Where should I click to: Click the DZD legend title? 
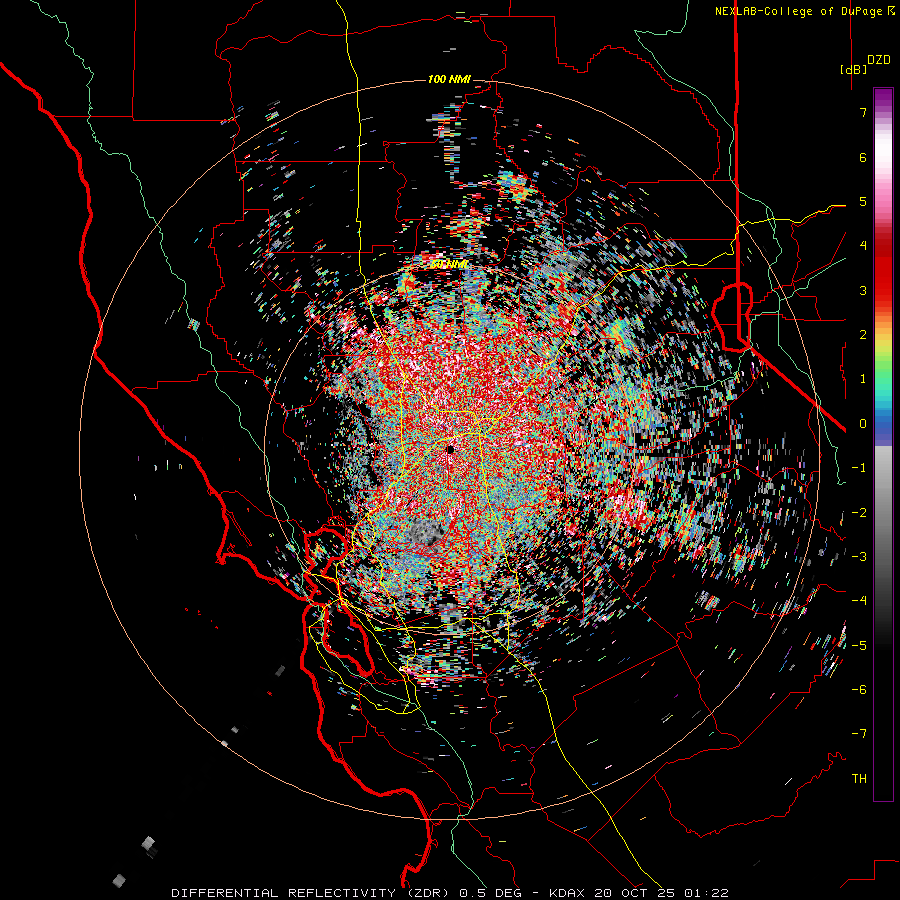[x=879, y=60]
